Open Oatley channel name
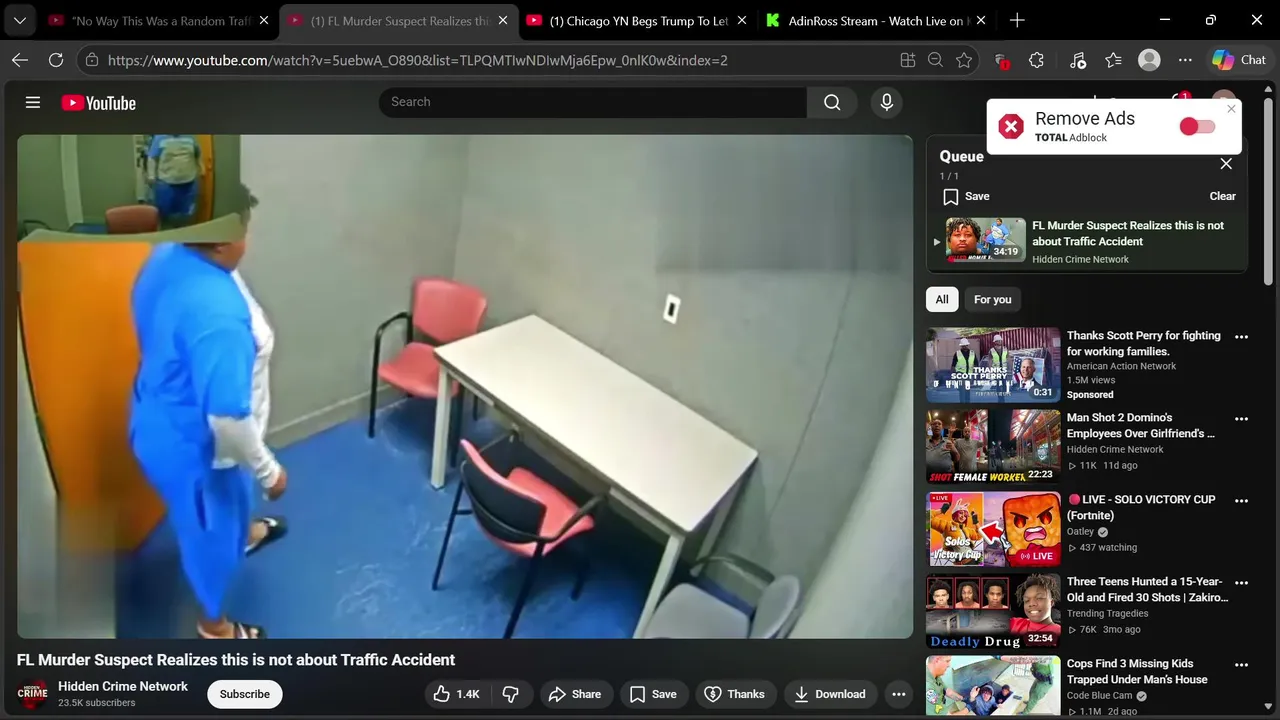 [1081, 532]
